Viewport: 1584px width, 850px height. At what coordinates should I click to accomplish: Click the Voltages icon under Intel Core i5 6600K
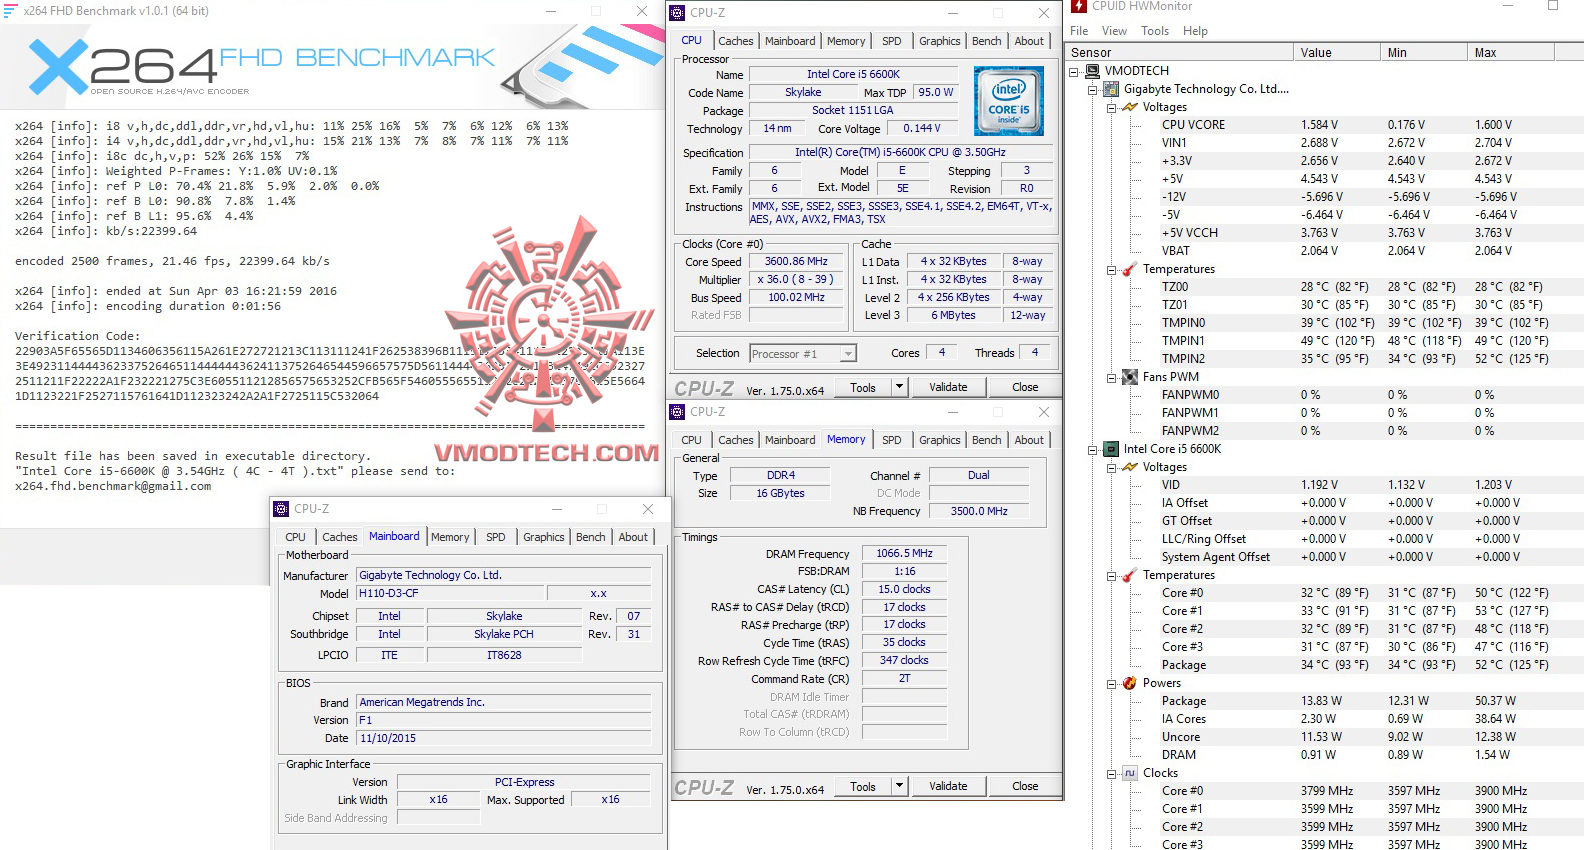pyautogui.click(x=1130, y=467)
